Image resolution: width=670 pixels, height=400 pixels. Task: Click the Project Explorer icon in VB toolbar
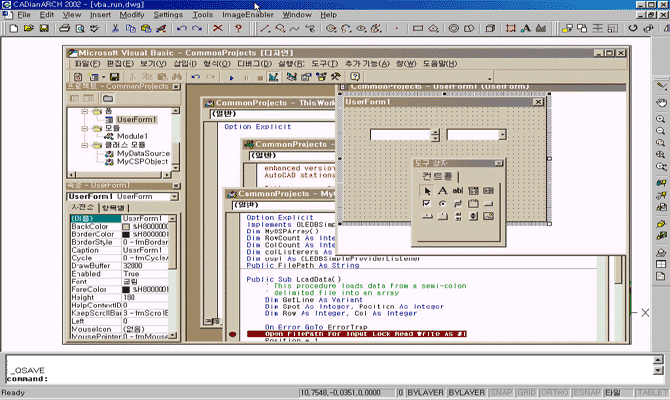tap(292, 77)
